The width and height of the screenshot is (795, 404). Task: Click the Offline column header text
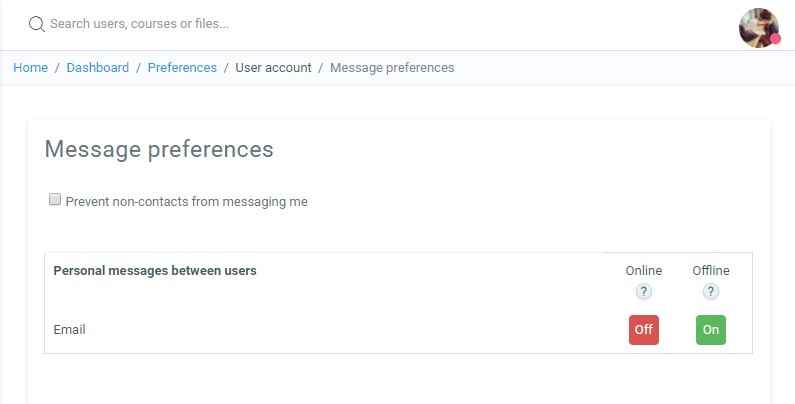click(711, 271)
